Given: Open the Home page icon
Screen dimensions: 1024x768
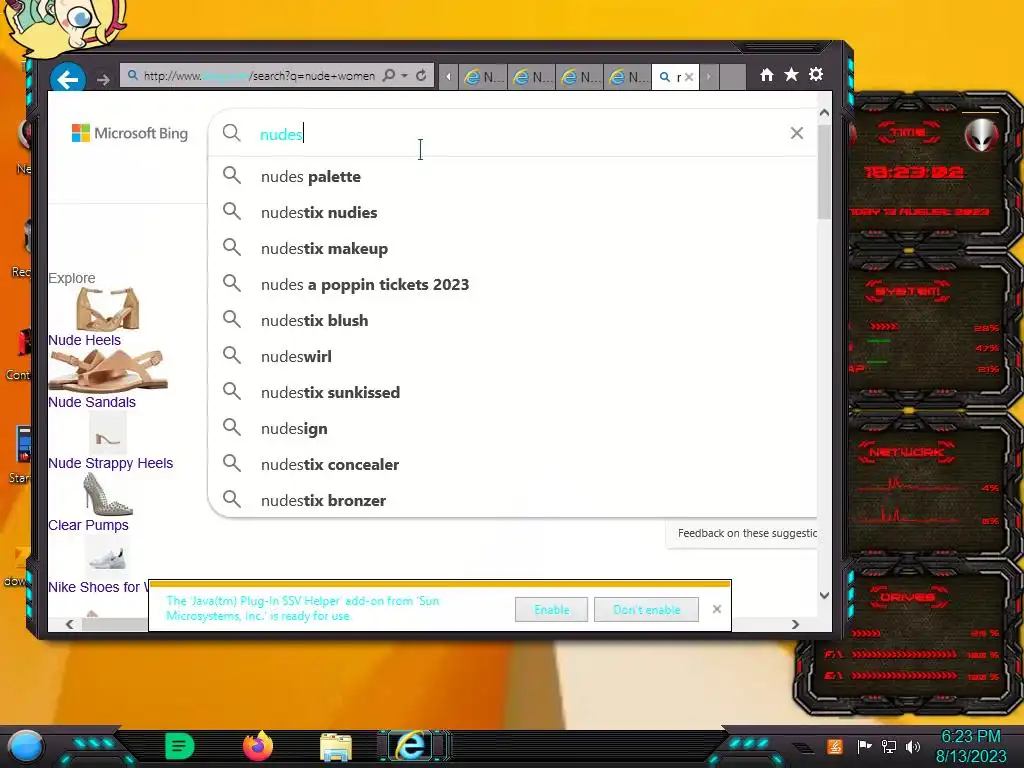Looking at the screenshot, I should point(767,75).
